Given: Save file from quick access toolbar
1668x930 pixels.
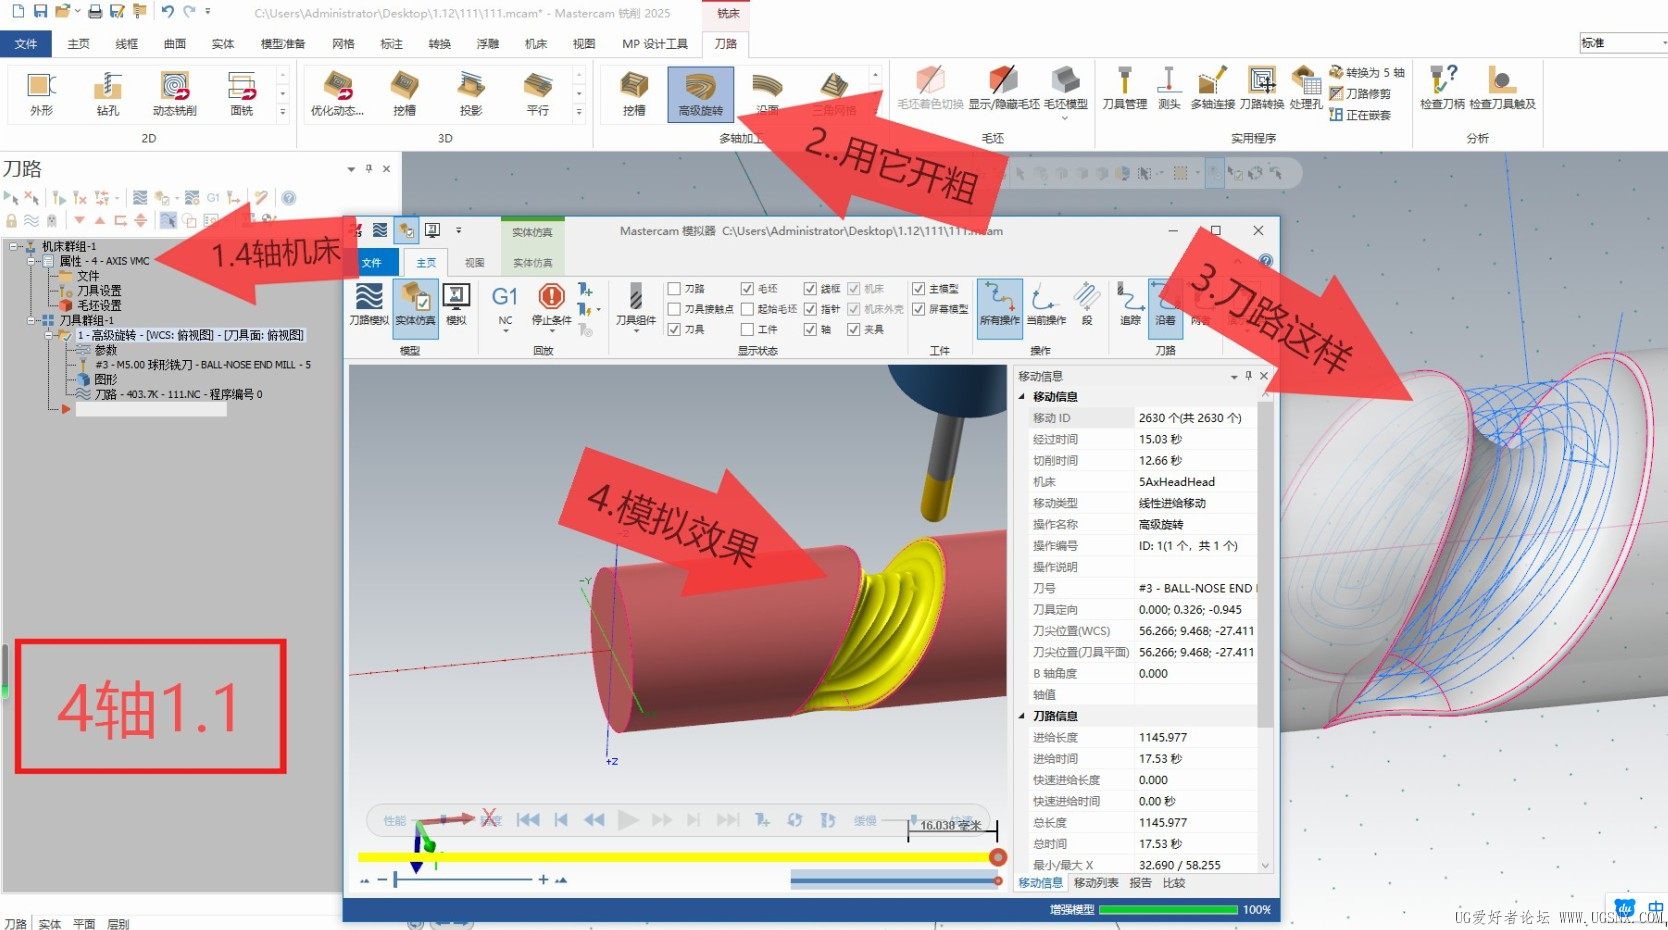Looking at the screenshot, I should 41,11.
